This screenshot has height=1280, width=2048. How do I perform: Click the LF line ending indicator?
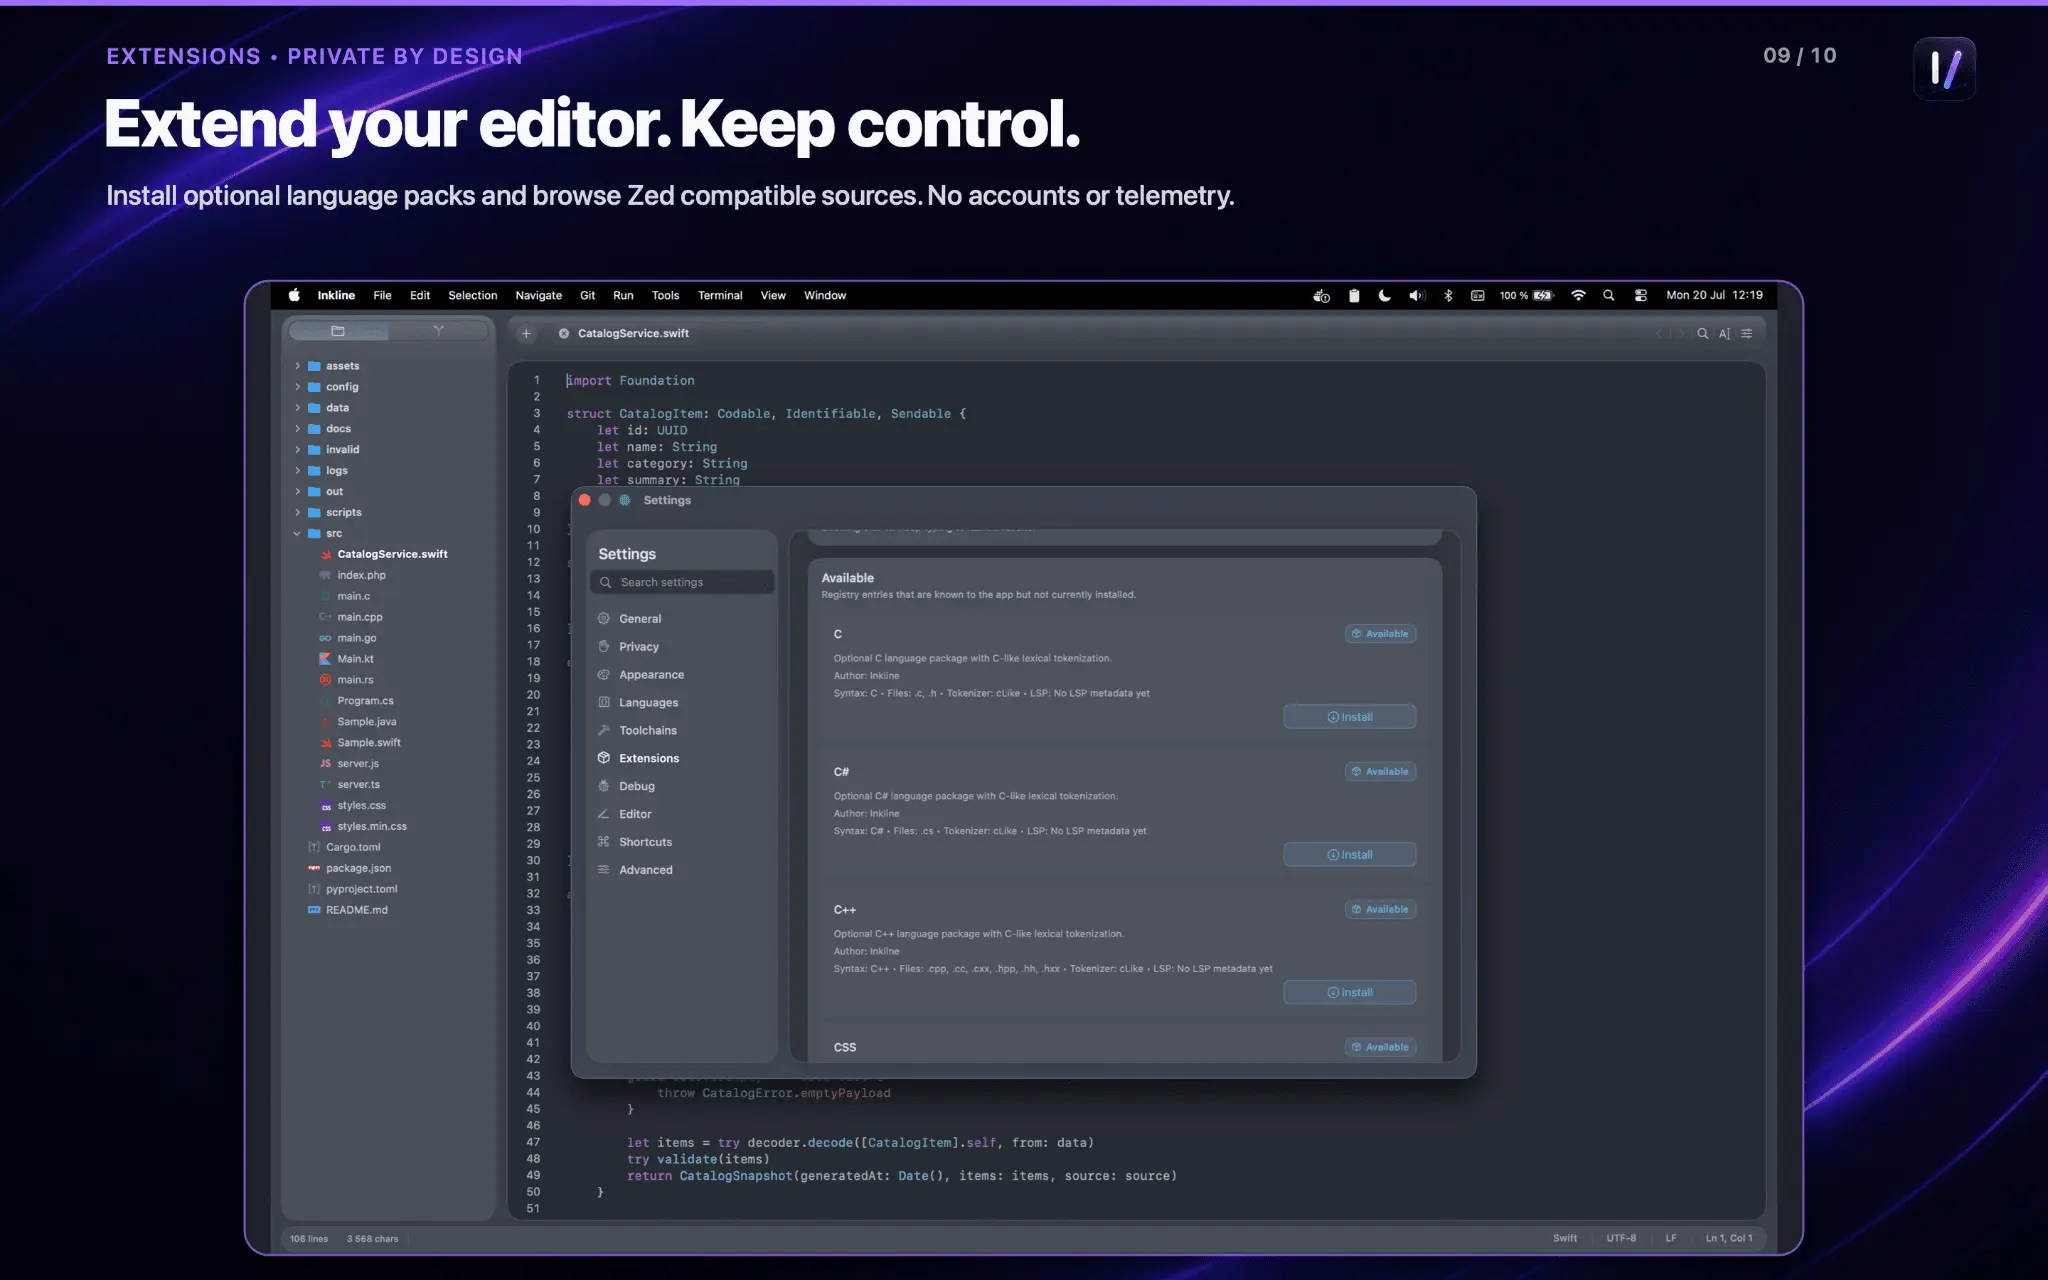(1671, 1238)
